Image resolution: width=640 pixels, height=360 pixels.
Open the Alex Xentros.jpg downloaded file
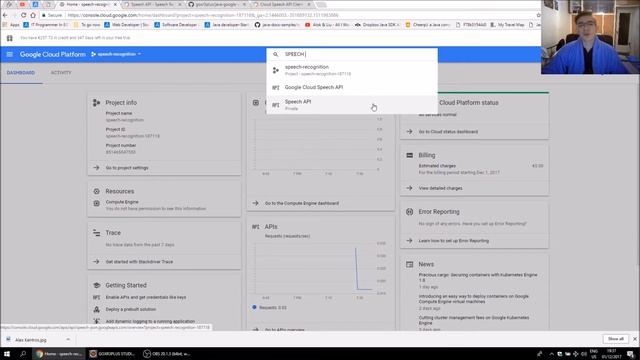[31, 340]
